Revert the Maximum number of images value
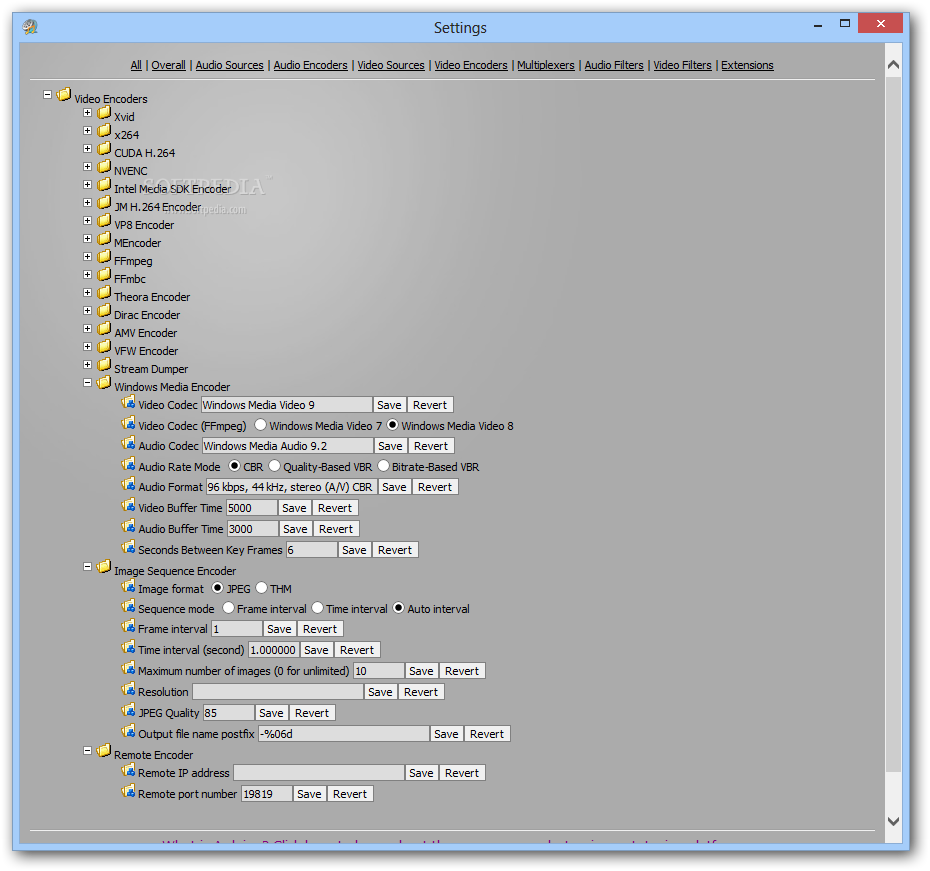This screenshot has height=871, width=930. (462, 671)
